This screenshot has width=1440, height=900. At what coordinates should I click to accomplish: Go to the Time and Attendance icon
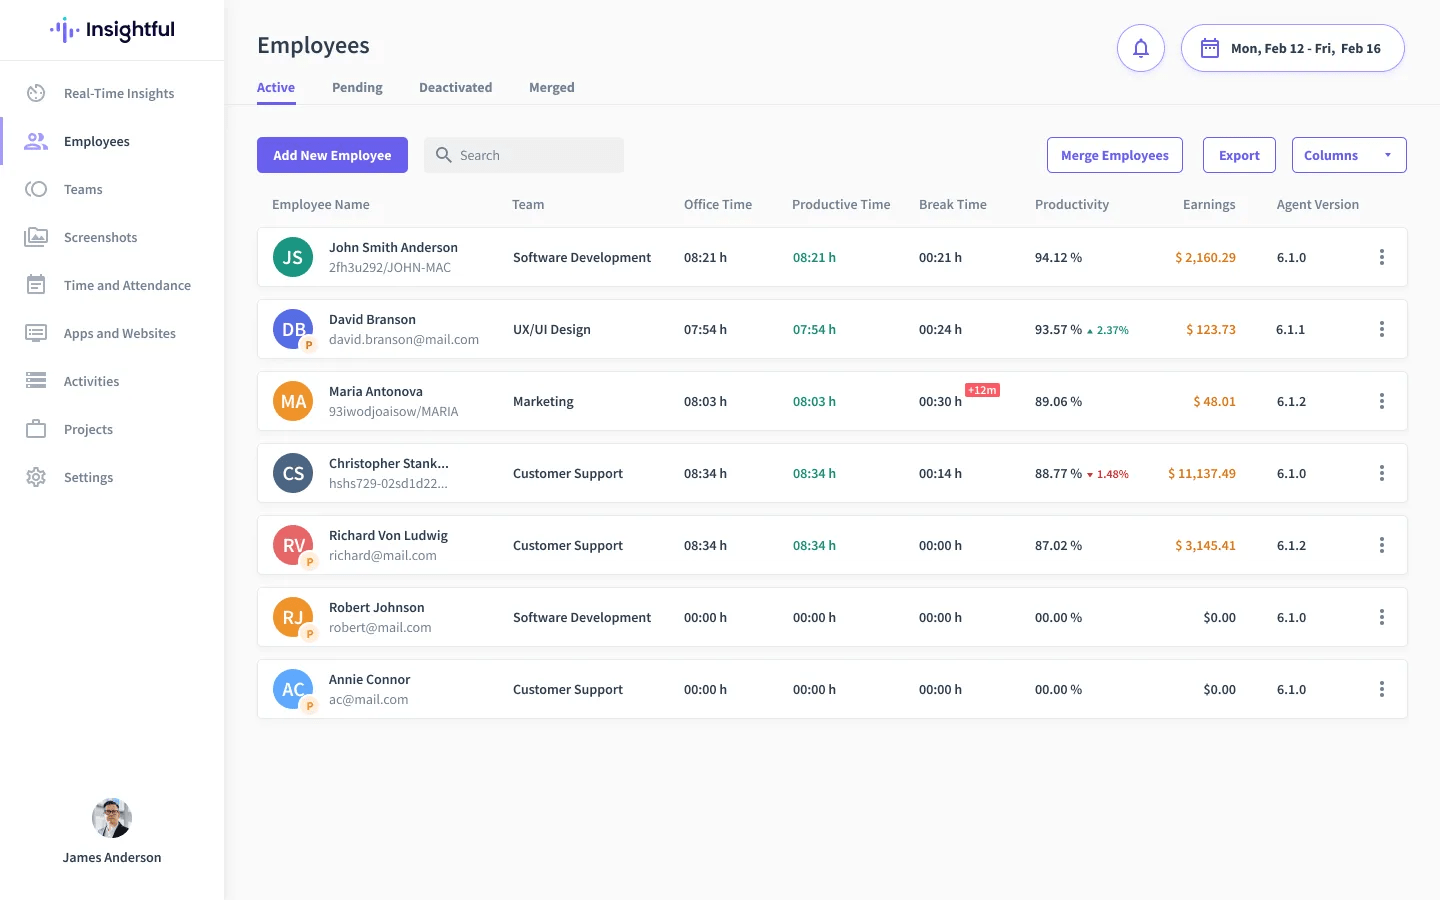coord(36,285)
